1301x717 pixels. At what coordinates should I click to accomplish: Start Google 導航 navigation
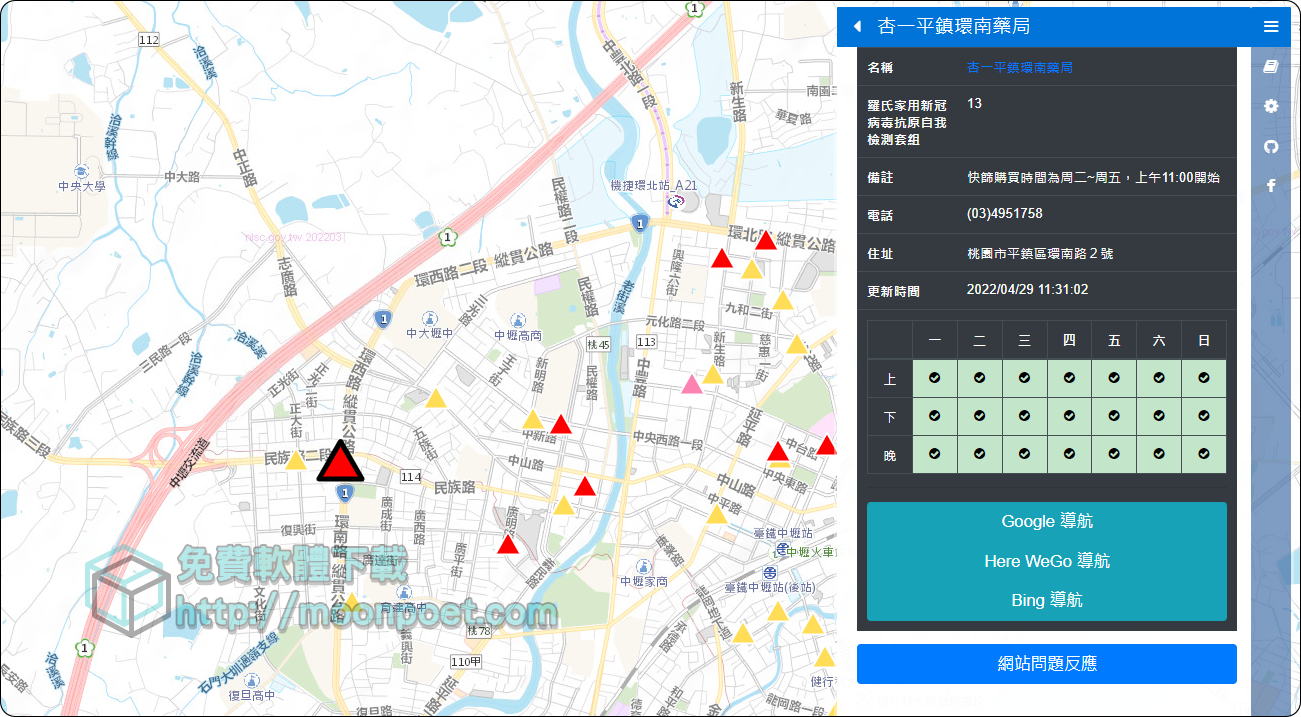(x=1046, y=521)
